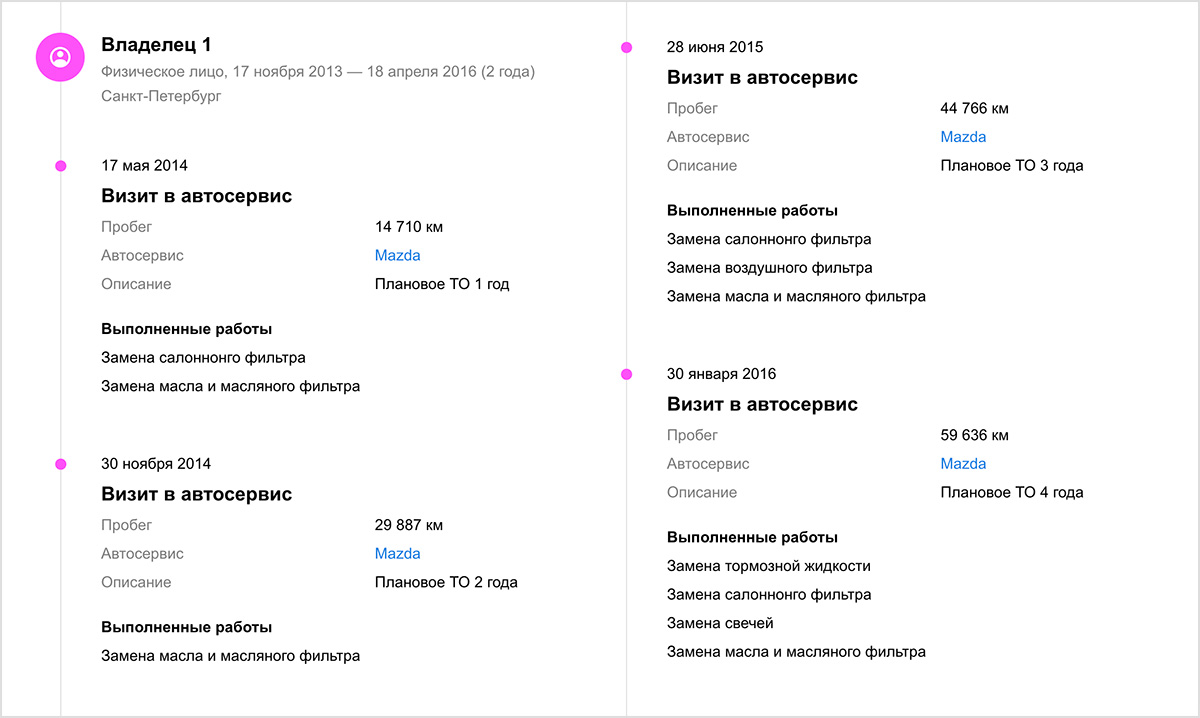Open Mazda link for 29 887 км visit
This screenshot has width=1200, height=718.
tap(398, 553)
